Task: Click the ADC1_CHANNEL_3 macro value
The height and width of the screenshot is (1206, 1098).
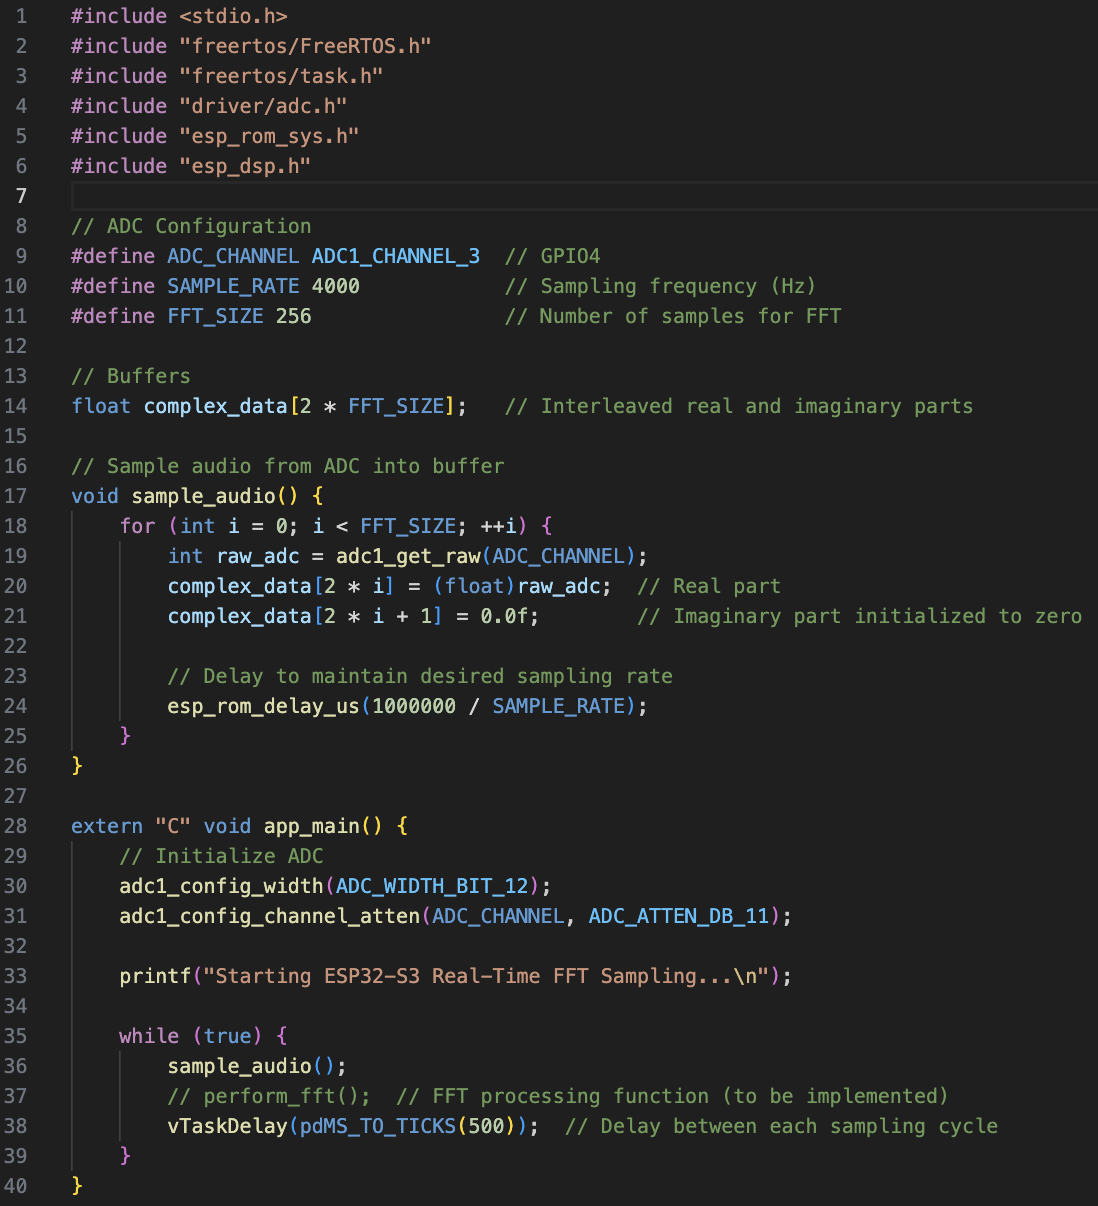Action: [395, 256]
